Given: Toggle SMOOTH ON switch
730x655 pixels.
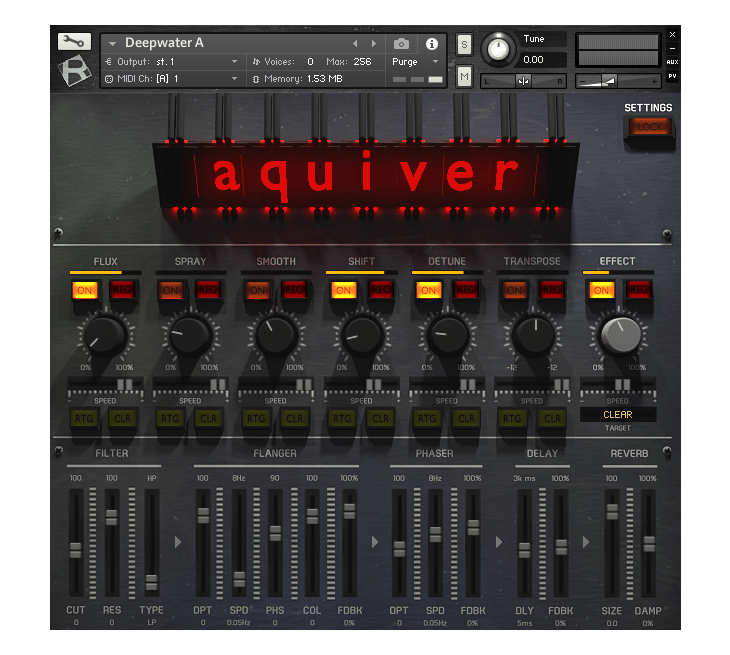Looking at the screenshot, I should click(x=257, y=290).
